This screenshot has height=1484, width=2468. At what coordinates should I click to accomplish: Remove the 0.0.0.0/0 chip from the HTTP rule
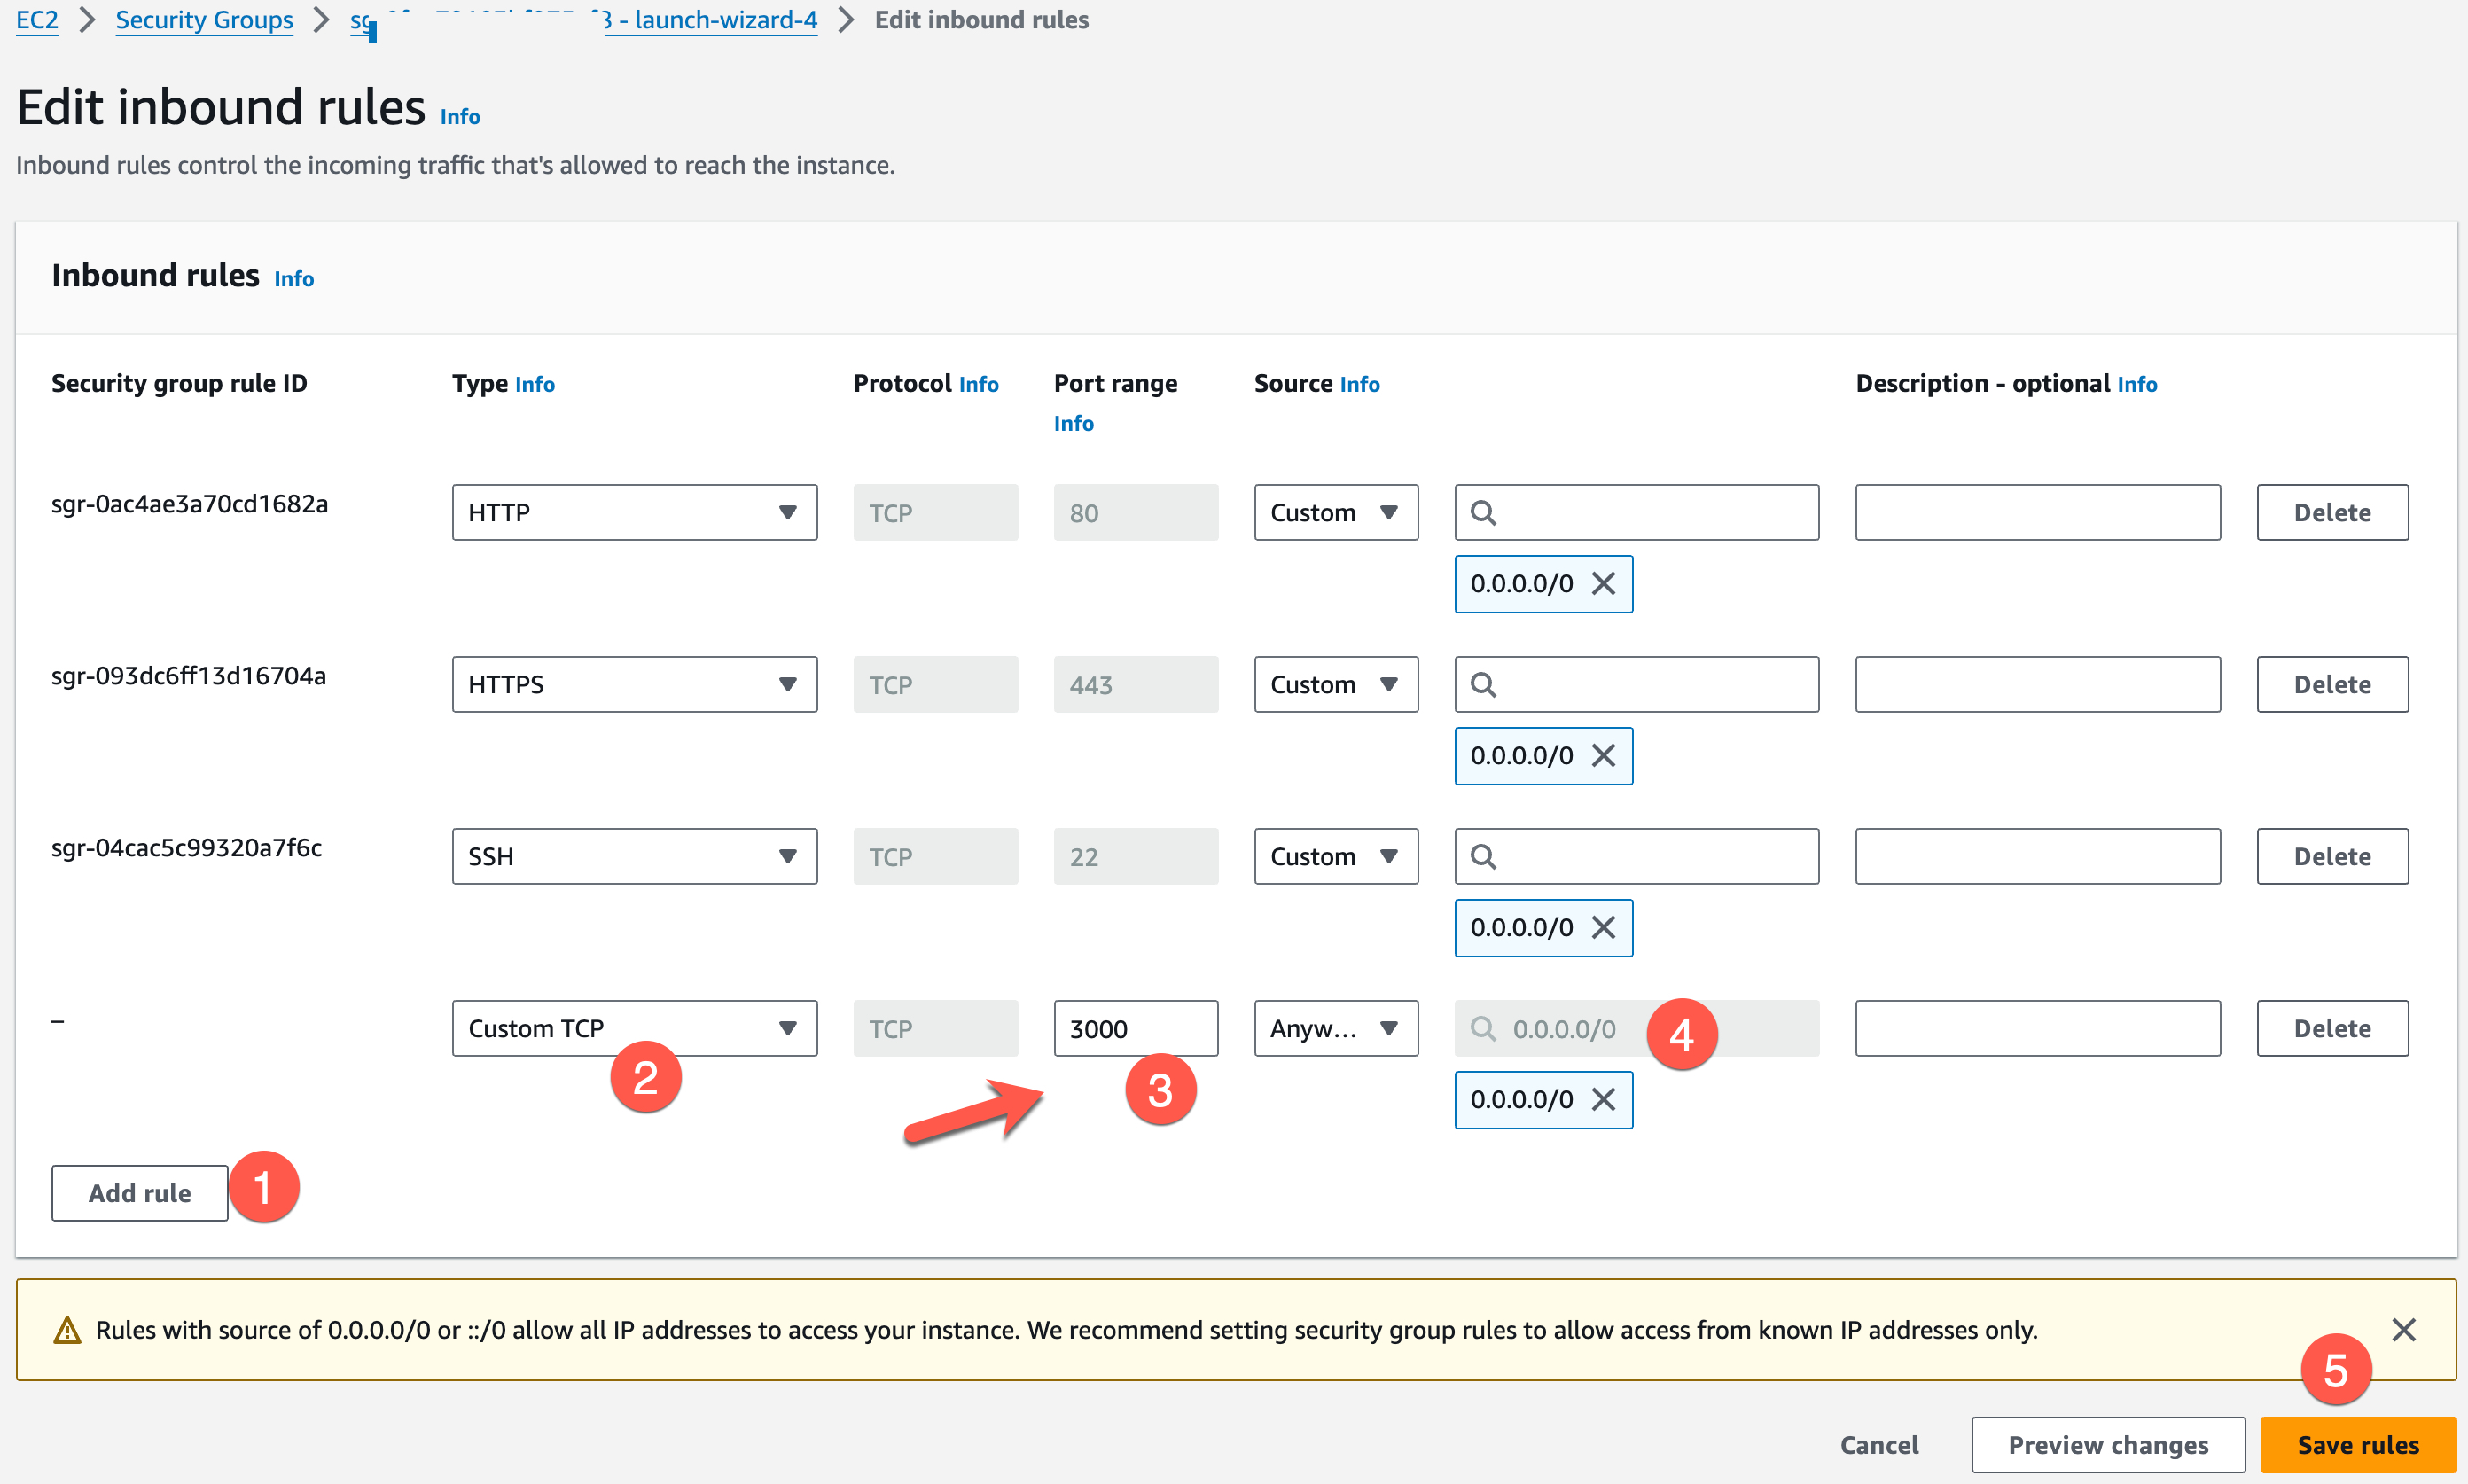pos(1603,584)
